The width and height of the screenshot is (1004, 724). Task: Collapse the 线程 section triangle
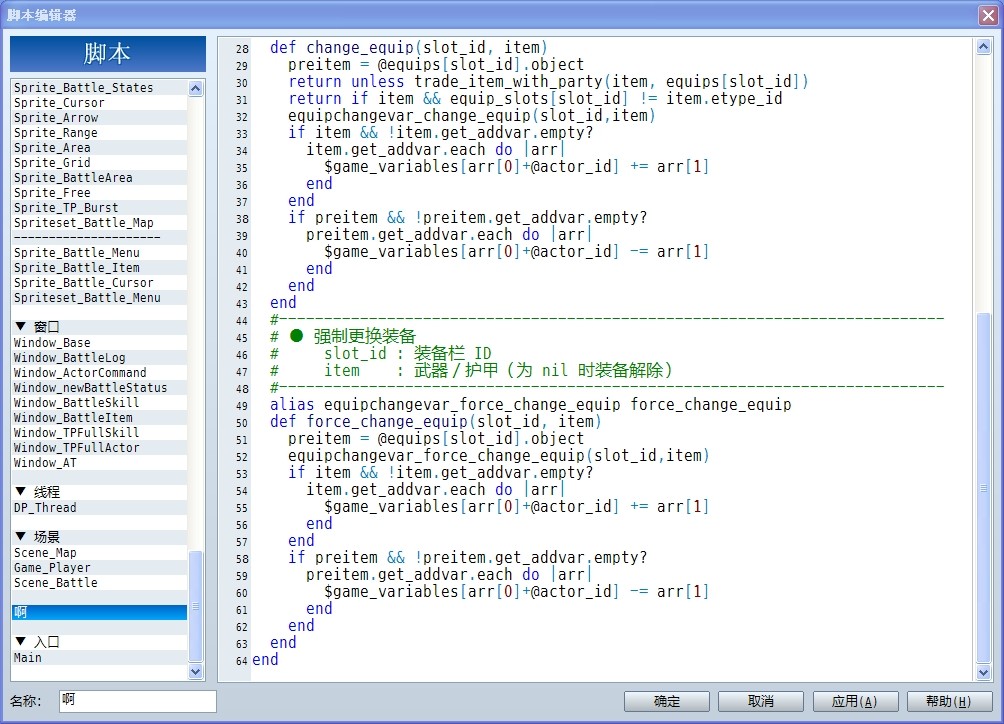point(20,492)
